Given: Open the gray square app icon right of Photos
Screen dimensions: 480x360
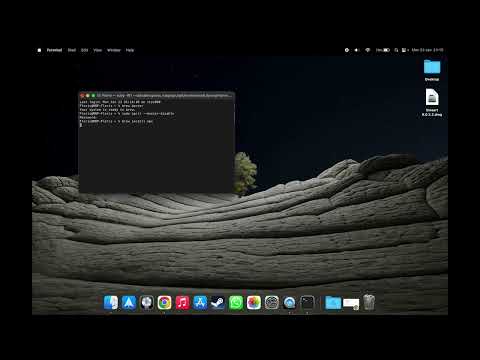Looking at the screenshot, I should tap(272, 303).
